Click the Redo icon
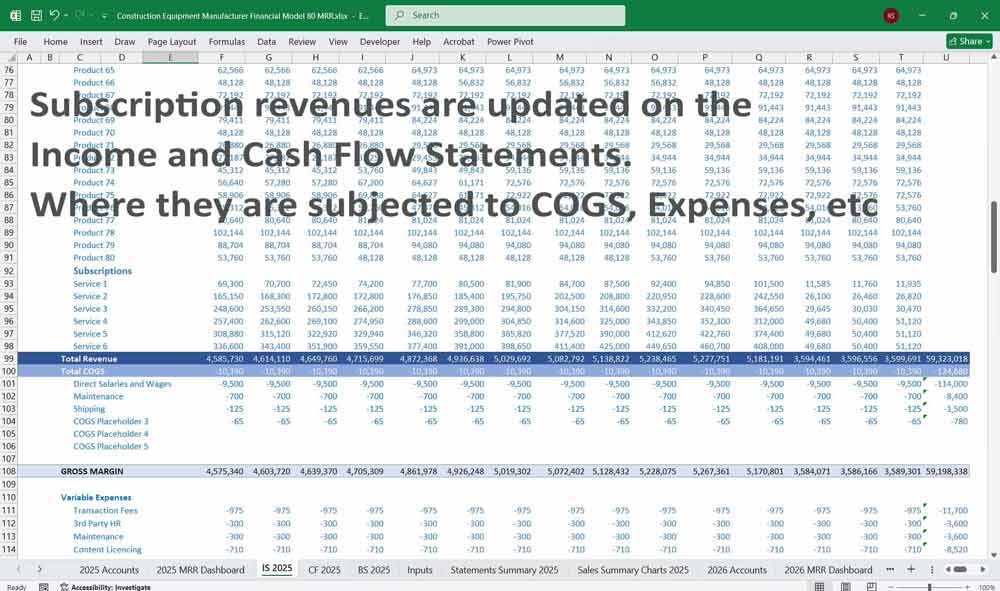The height and width of the screenshot is (591, 1000). pos(78,15)
